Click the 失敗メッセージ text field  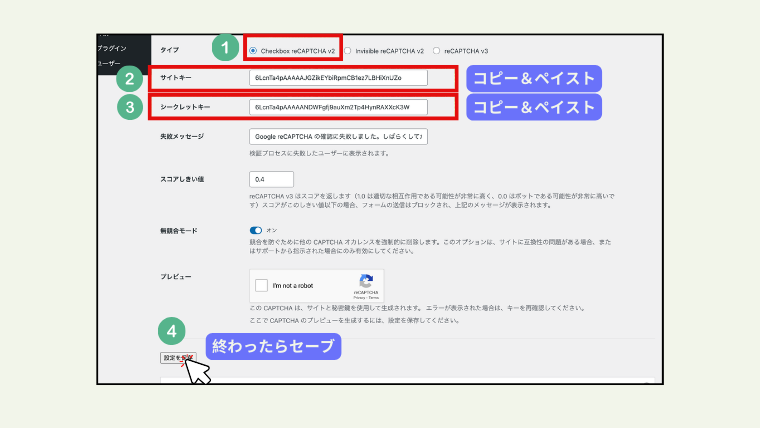click(x=338, y=136)
